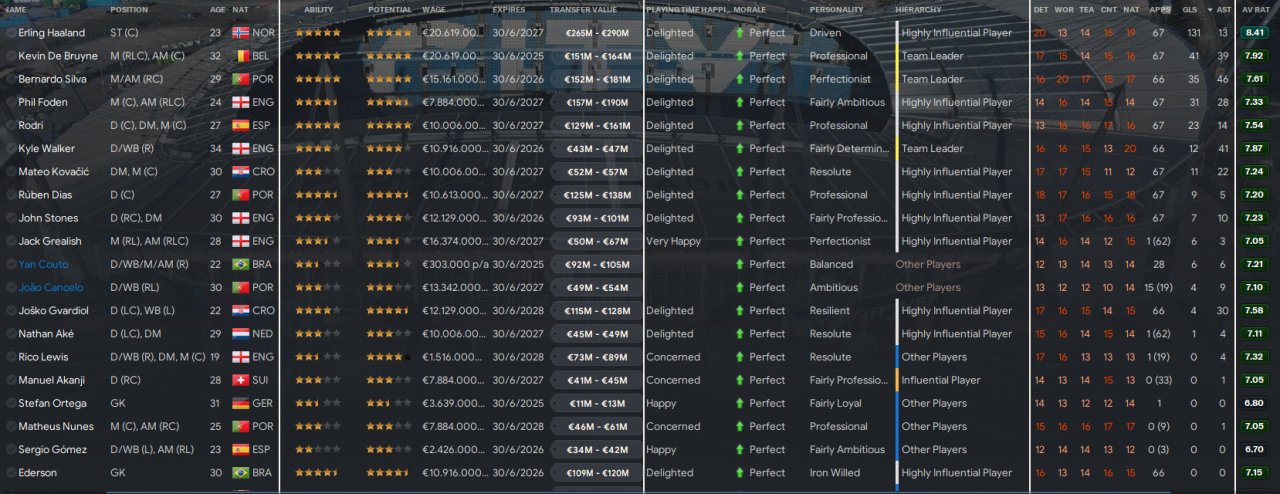Click Erling Haaland's green morale arrow

[739, 33]
